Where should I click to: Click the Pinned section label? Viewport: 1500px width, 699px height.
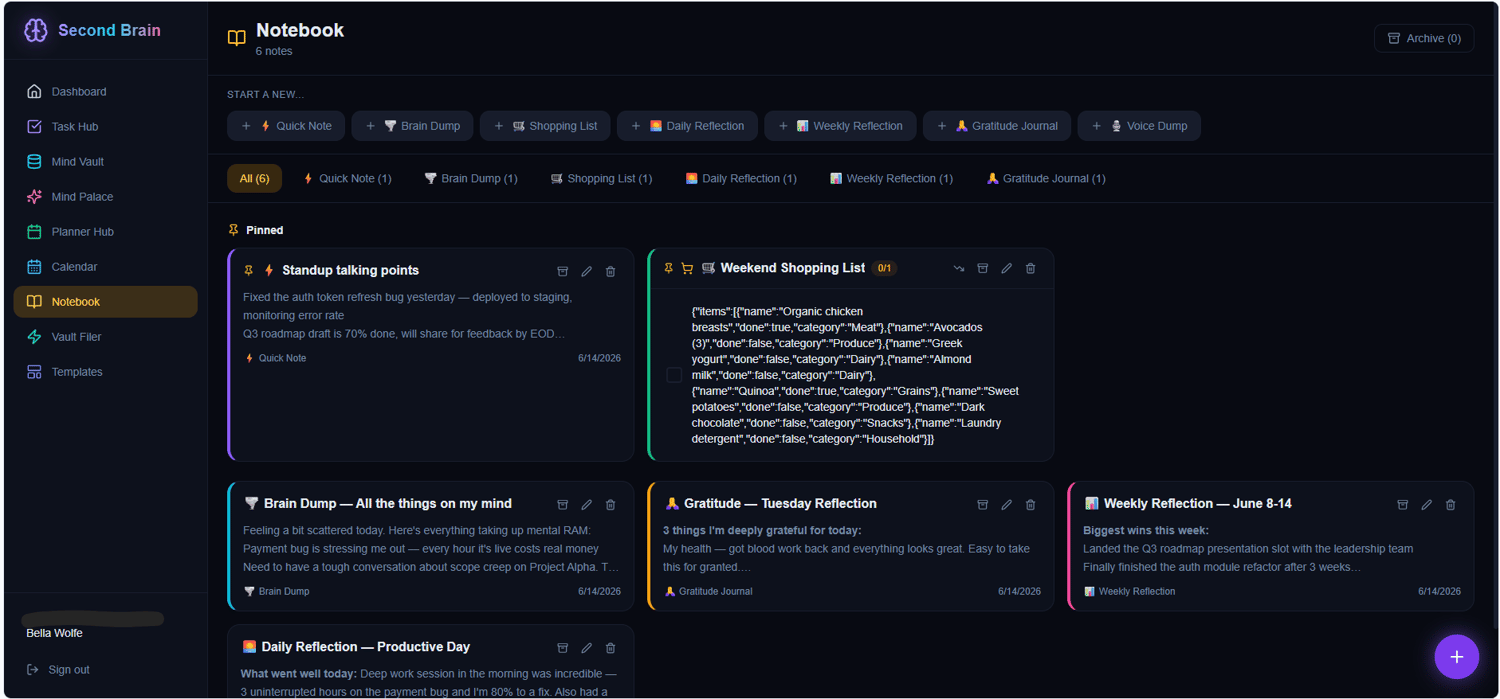[264, 230]
